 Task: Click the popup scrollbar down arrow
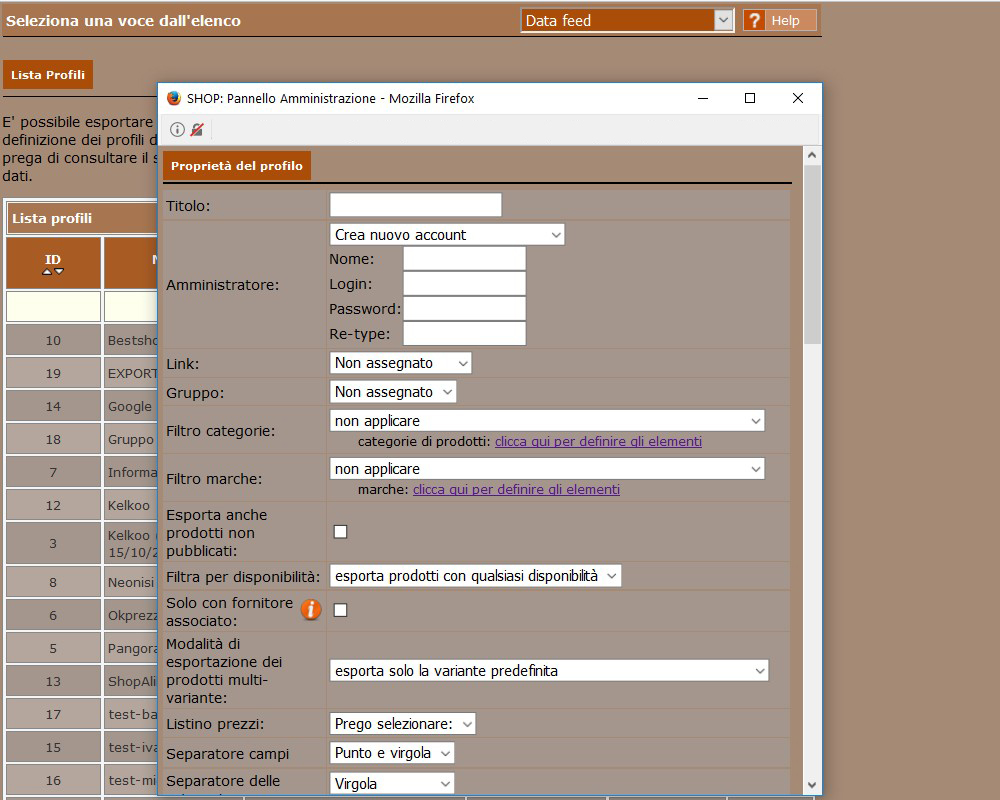click(812, 785)
